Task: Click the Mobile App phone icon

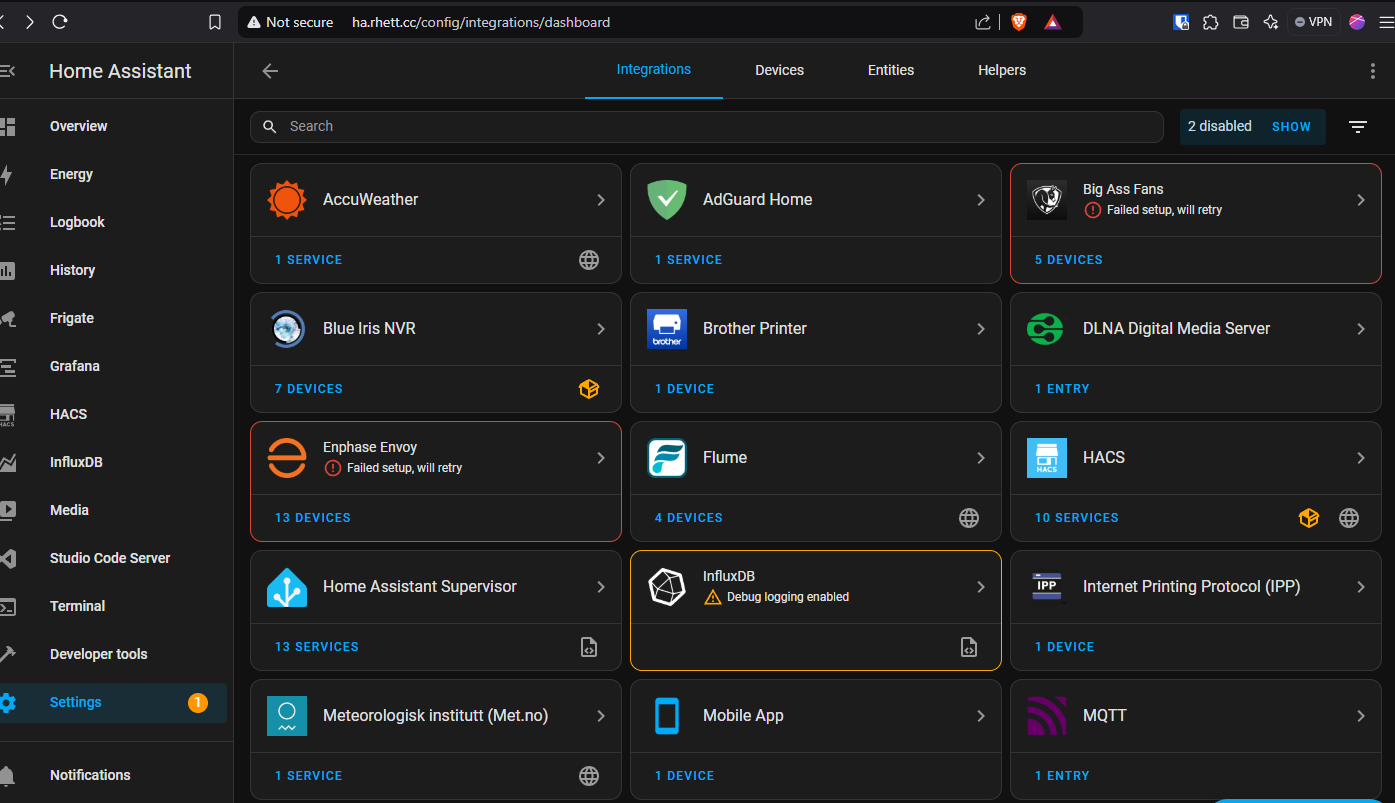Action: [667, 716]
